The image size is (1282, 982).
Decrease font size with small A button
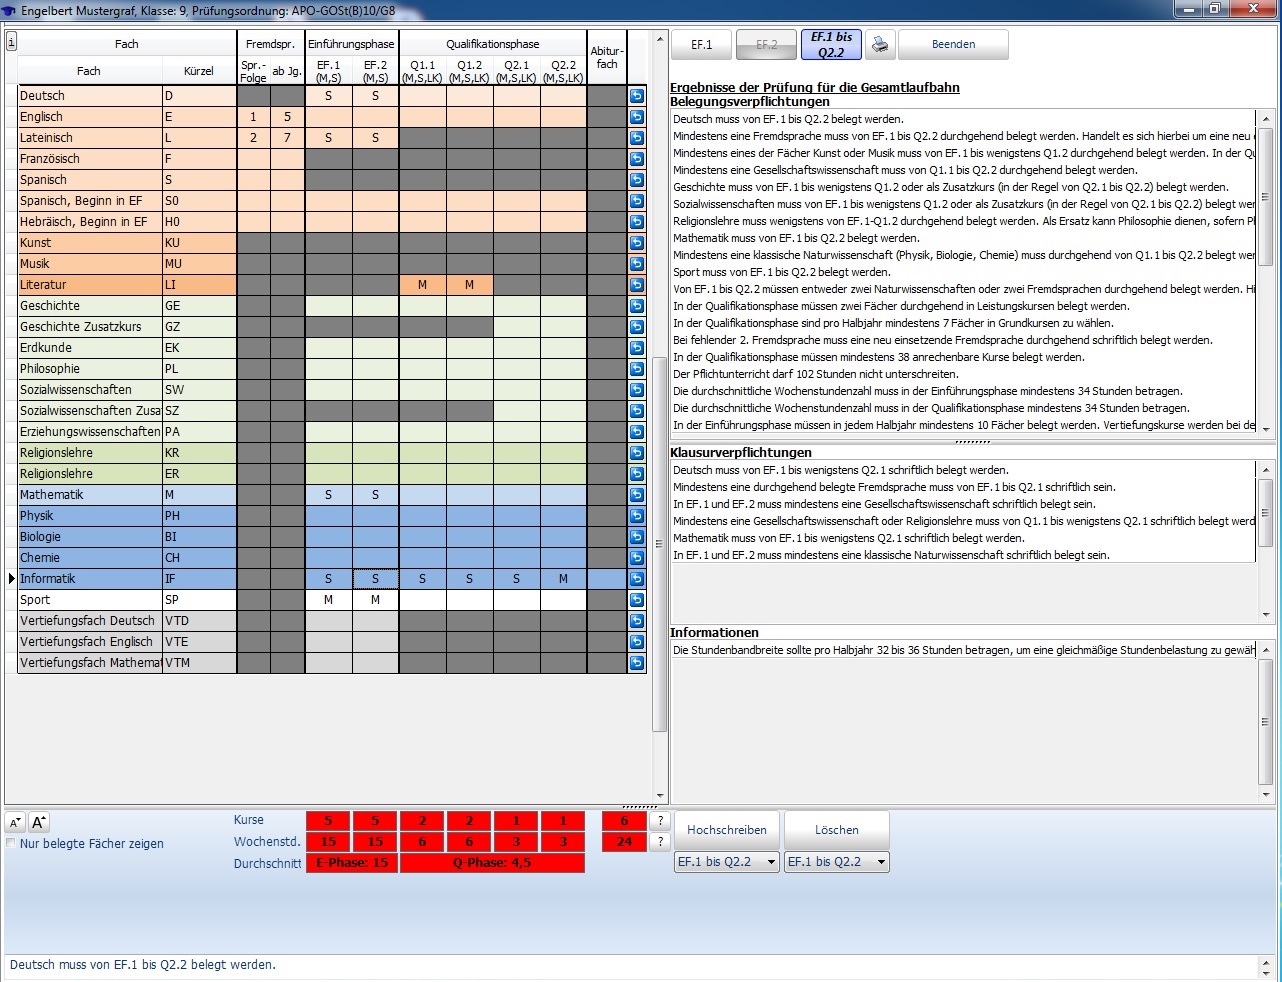tap(15, 822)
